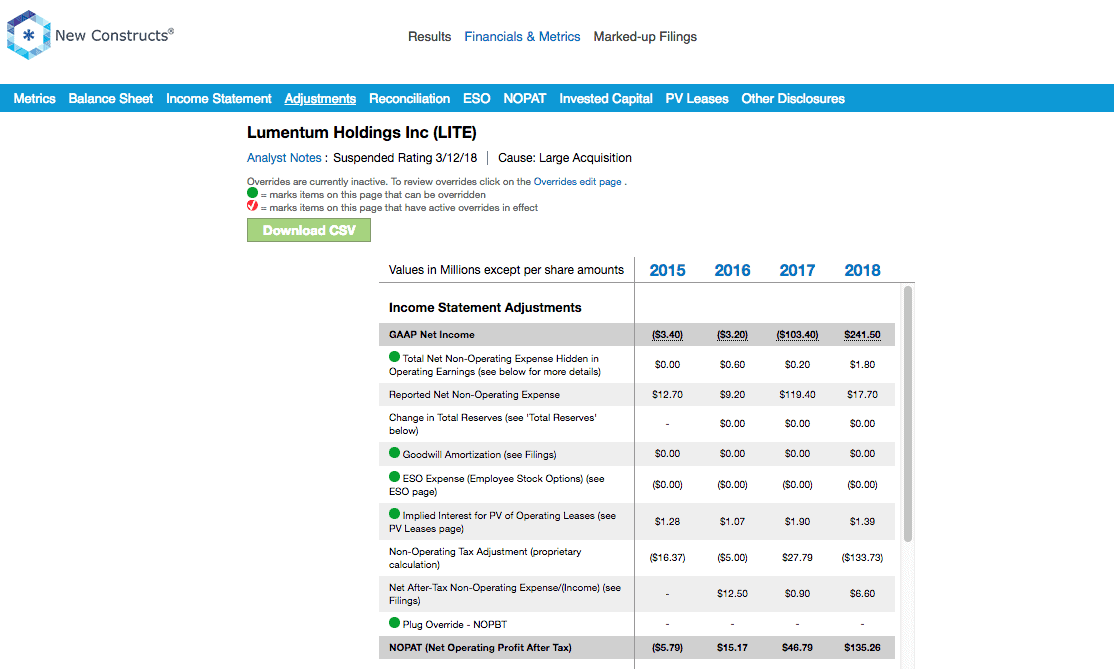The image size is (1114, 669).
Task: Click Reported Net Non-Operating Expense row label
Action: coord(474,395)
